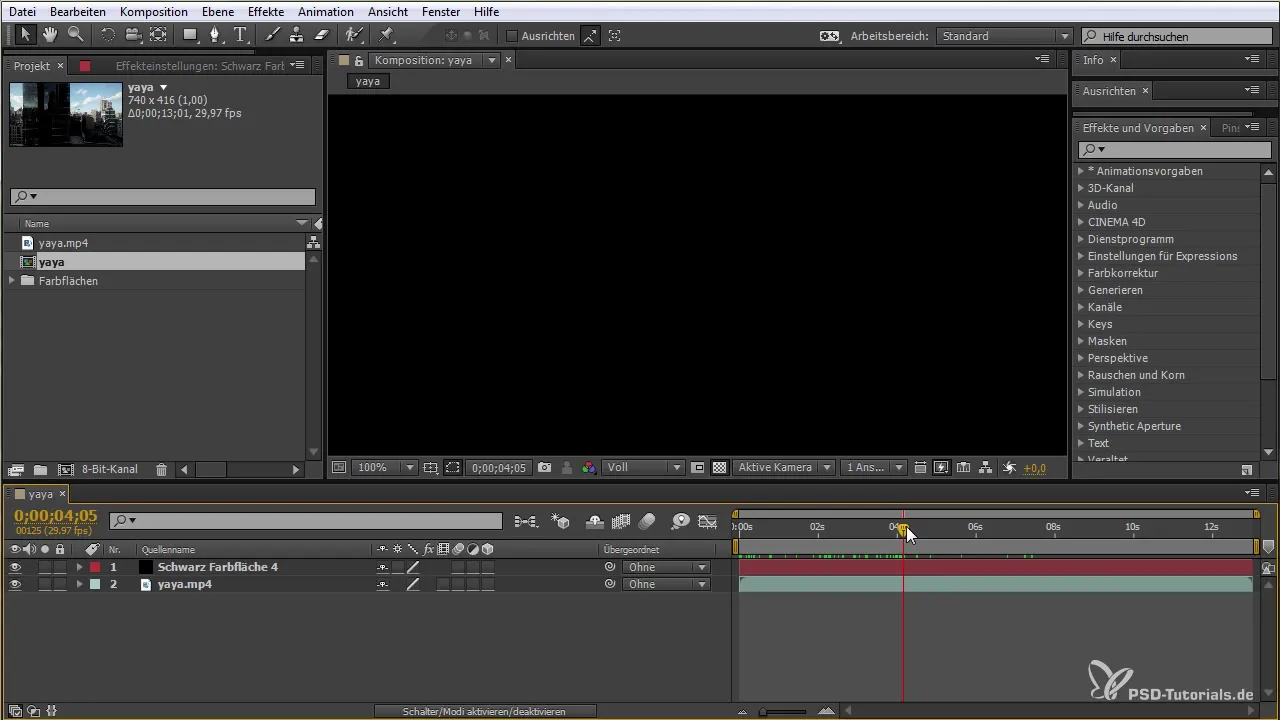Screen dimensions: 1280x720
Task: Toggle shy switch on Schwarz Farbfläche 4
Action: click(x=382, y=567)
